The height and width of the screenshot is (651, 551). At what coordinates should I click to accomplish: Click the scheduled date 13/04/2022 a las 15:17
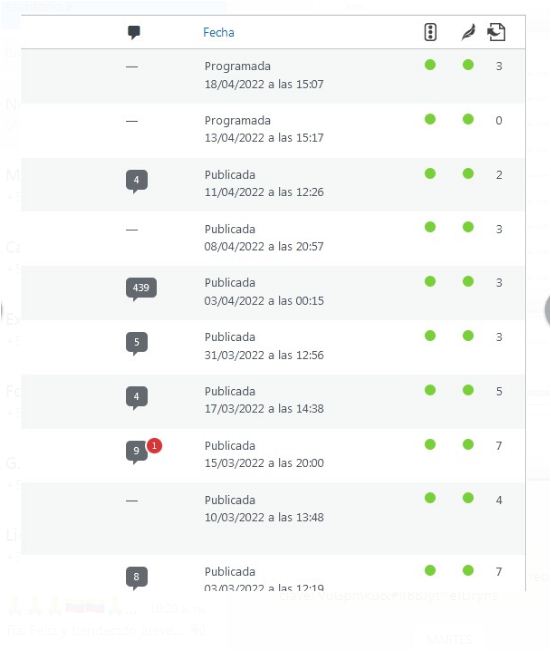coord(264,138)
